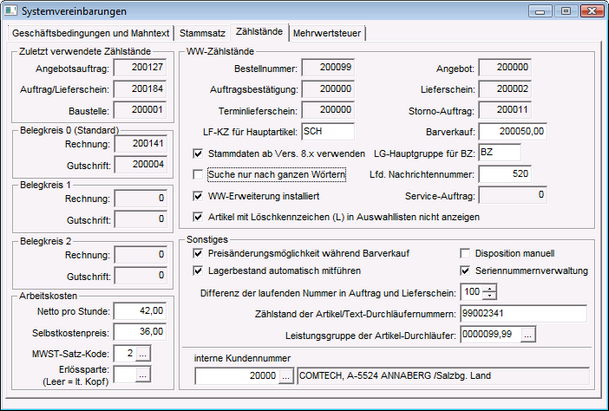609x411 pixels.
Task: Open the MWST-Satz-Kode lookup button
Action: [143, 353]
